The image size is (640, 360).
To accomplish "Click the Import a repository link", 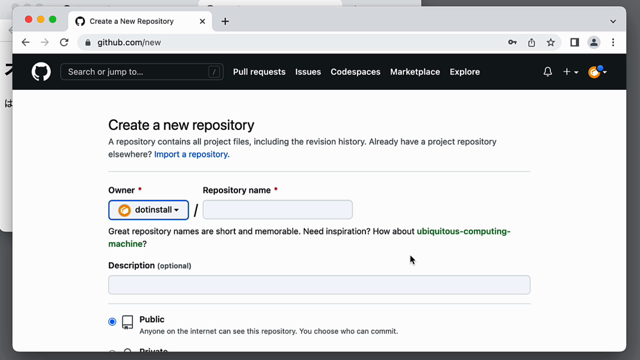I will [192, 154].
